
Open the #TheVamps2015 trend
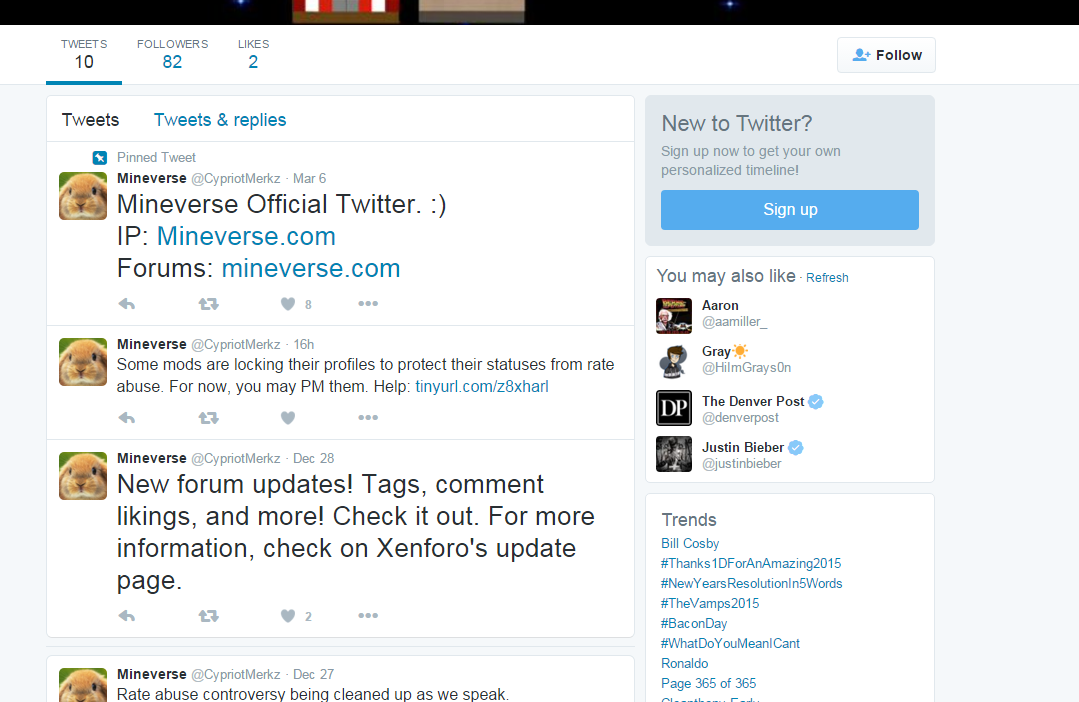point(710,604)
